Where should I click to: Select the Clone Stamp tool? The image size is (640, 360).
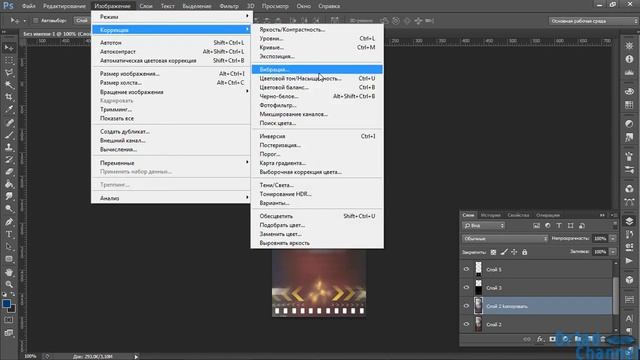click(9, 147)
